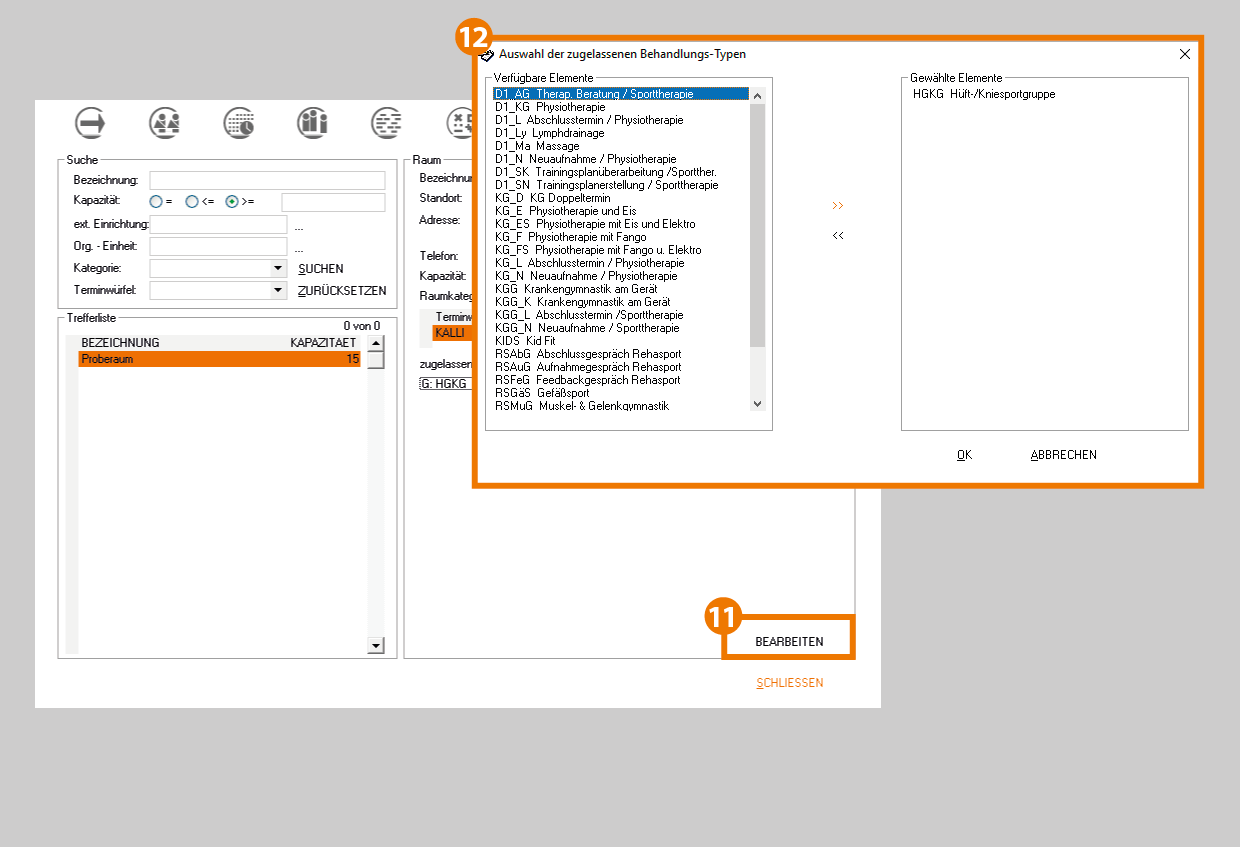Confirm the dialog with OK
The height and width of the screenshot is (847, 1240).
click(x=964, y=455)
